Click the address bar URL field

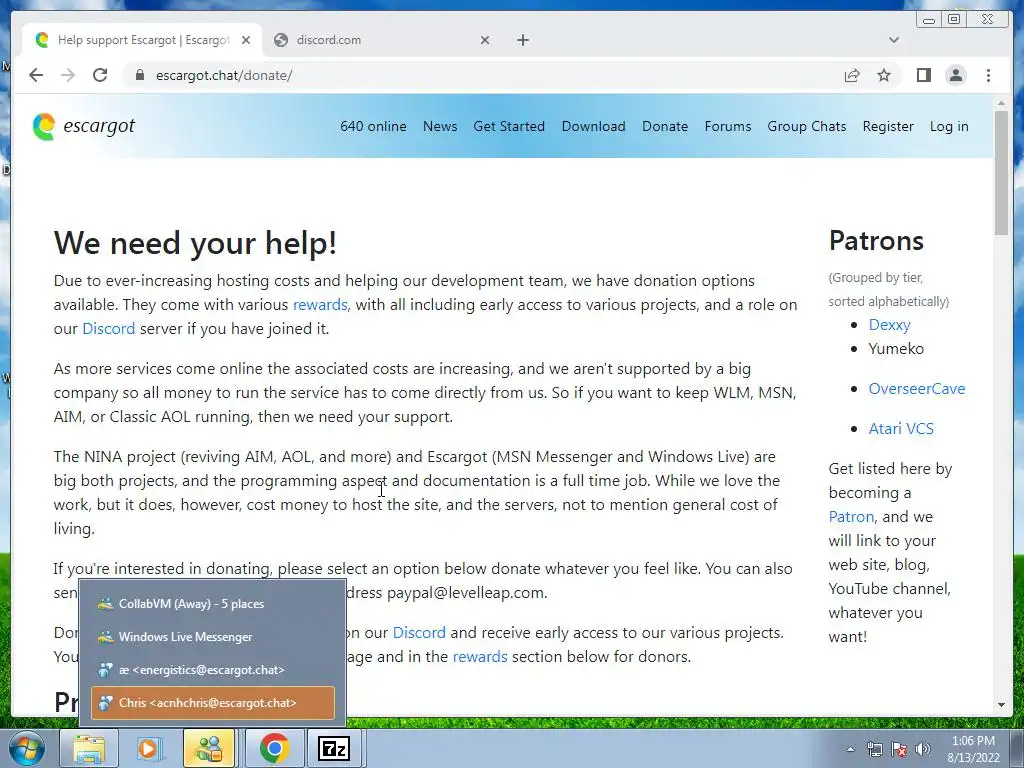(x=483, y=75)
